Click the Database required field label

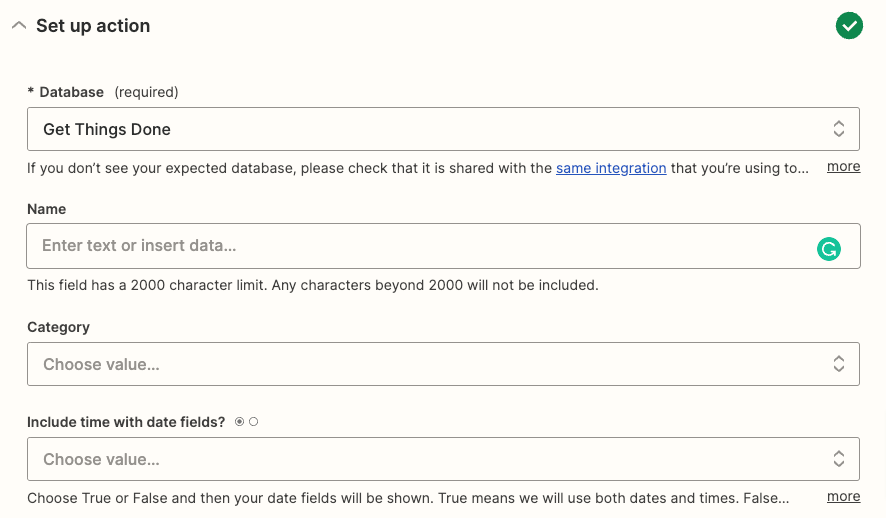103,92
